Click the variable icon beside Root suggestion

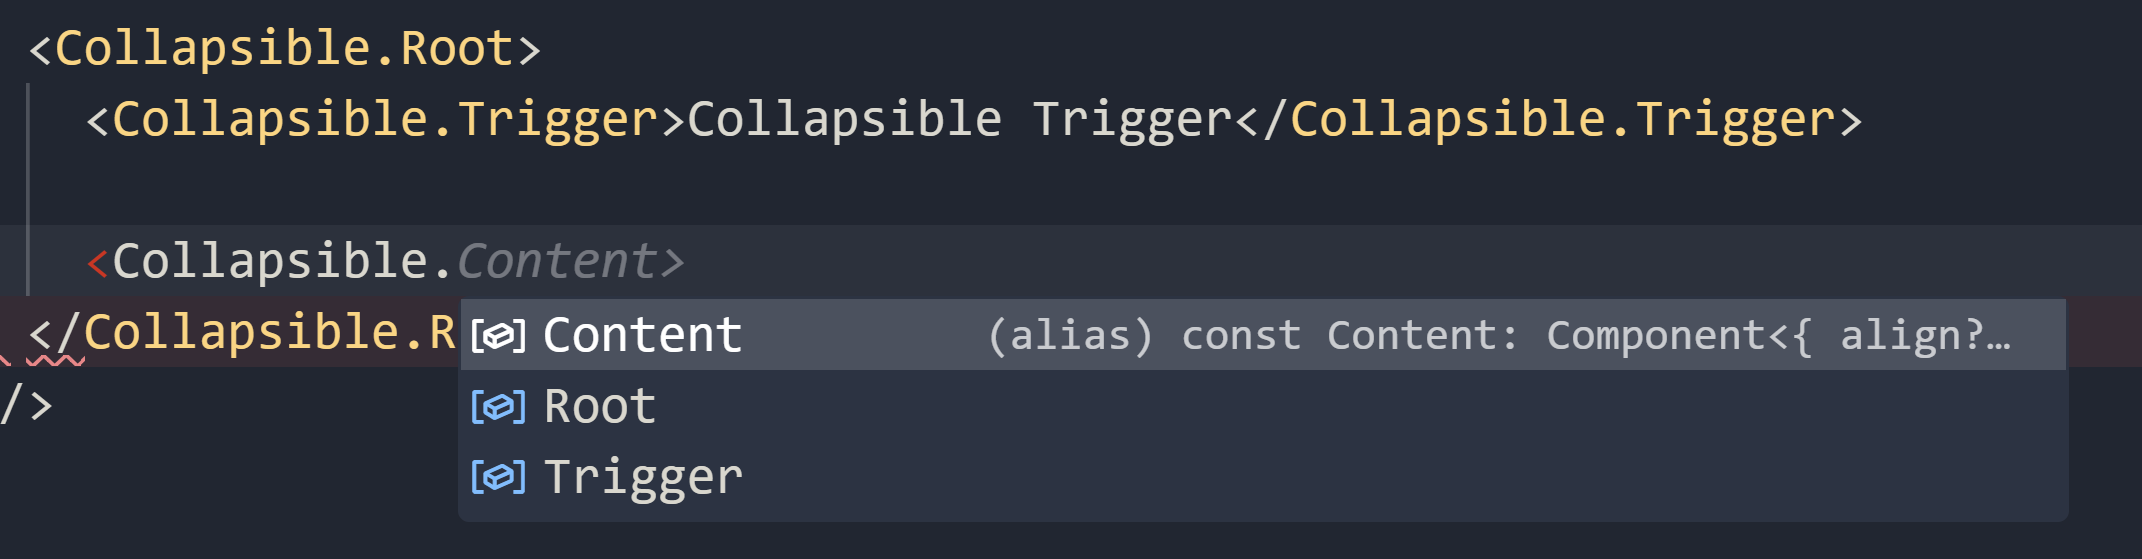(498, 407)
